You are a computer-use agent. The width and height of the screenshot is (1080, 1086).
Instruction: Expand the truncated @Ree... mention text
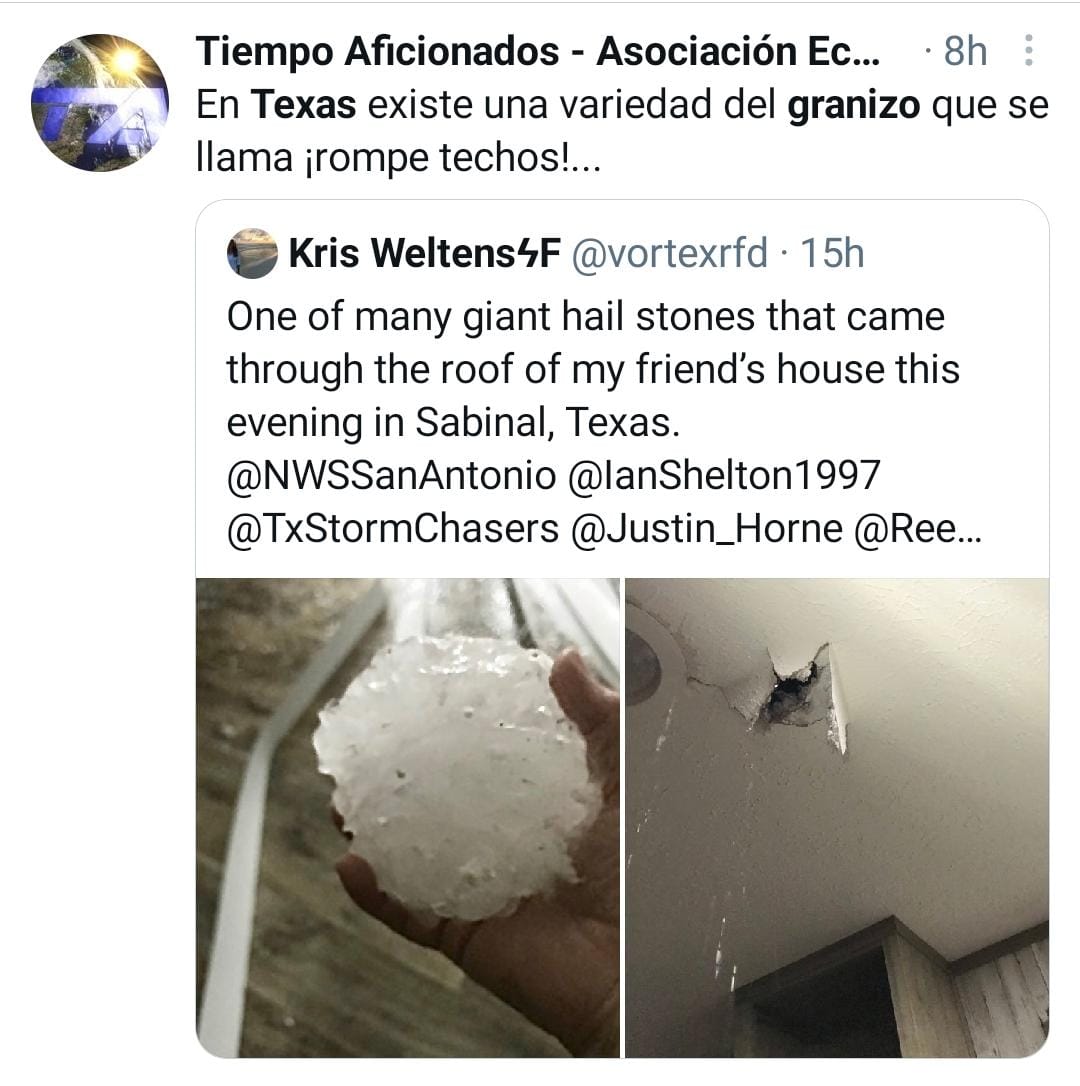tap(919, 529)
